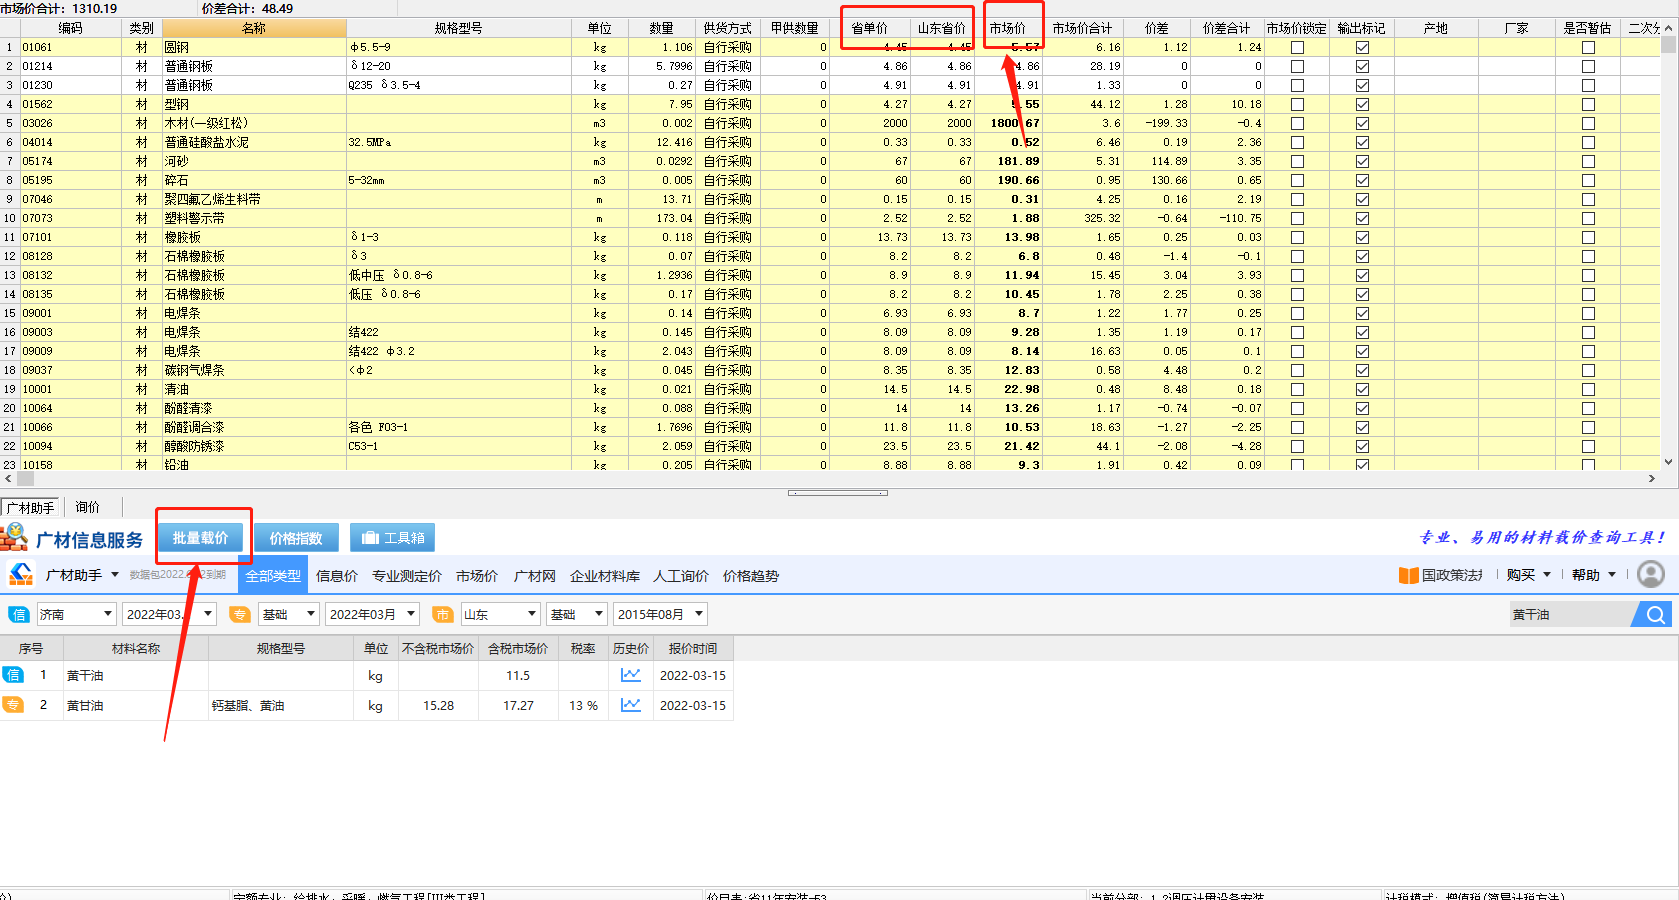
Task: Switch to the 企业材料库 tab
Action: click(x=605, y=576)
